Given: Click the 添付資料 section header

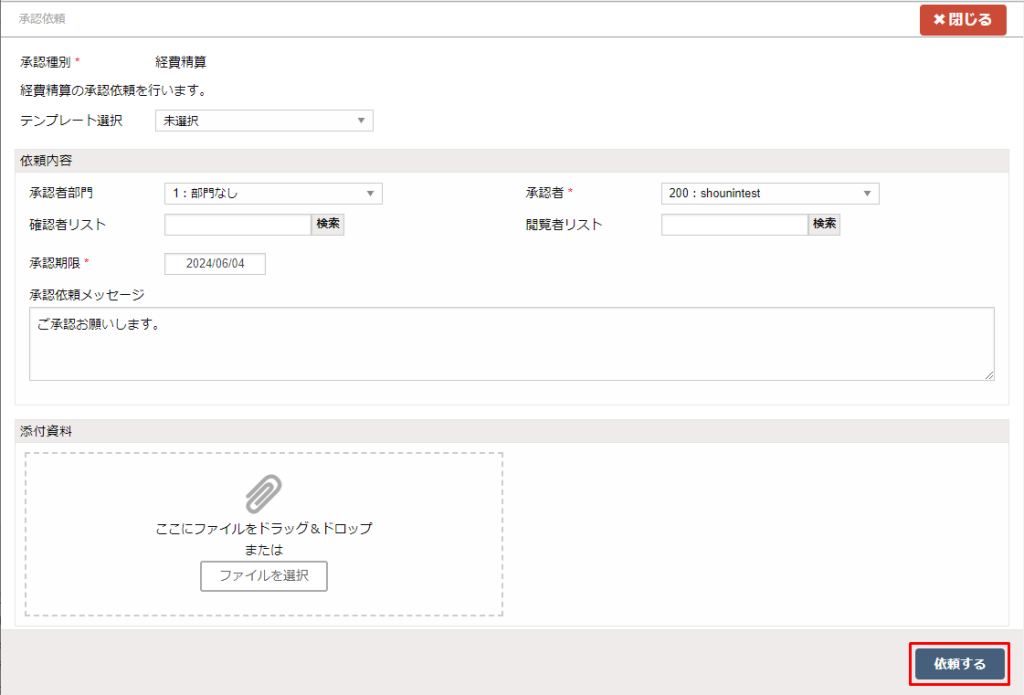Looking at the screenshot, I should [511, 431].
